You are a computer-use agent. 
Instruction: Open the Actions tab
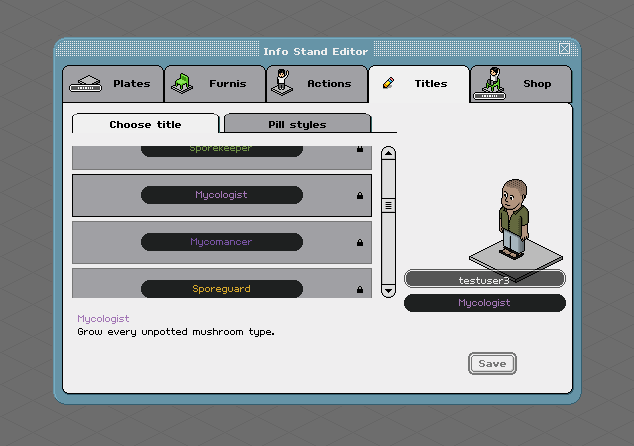[x=317, y=84]
